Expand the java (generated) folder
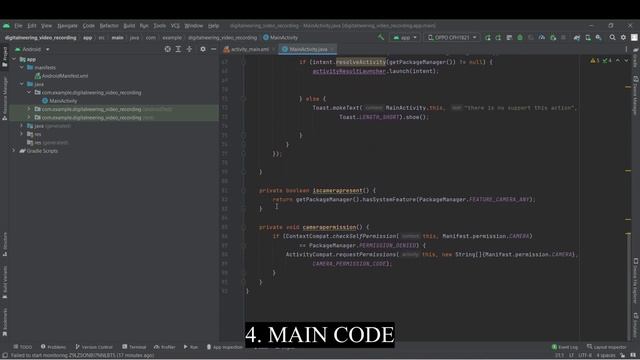 click(22, 126)
